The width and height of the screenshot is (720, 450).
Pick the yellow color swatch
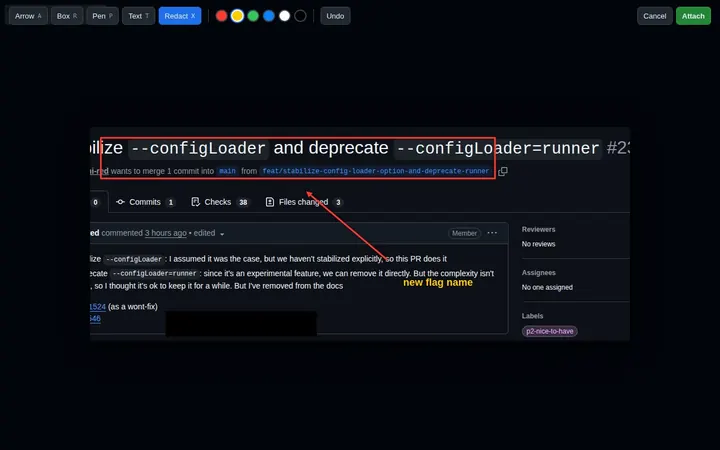[x=237, y=16]
